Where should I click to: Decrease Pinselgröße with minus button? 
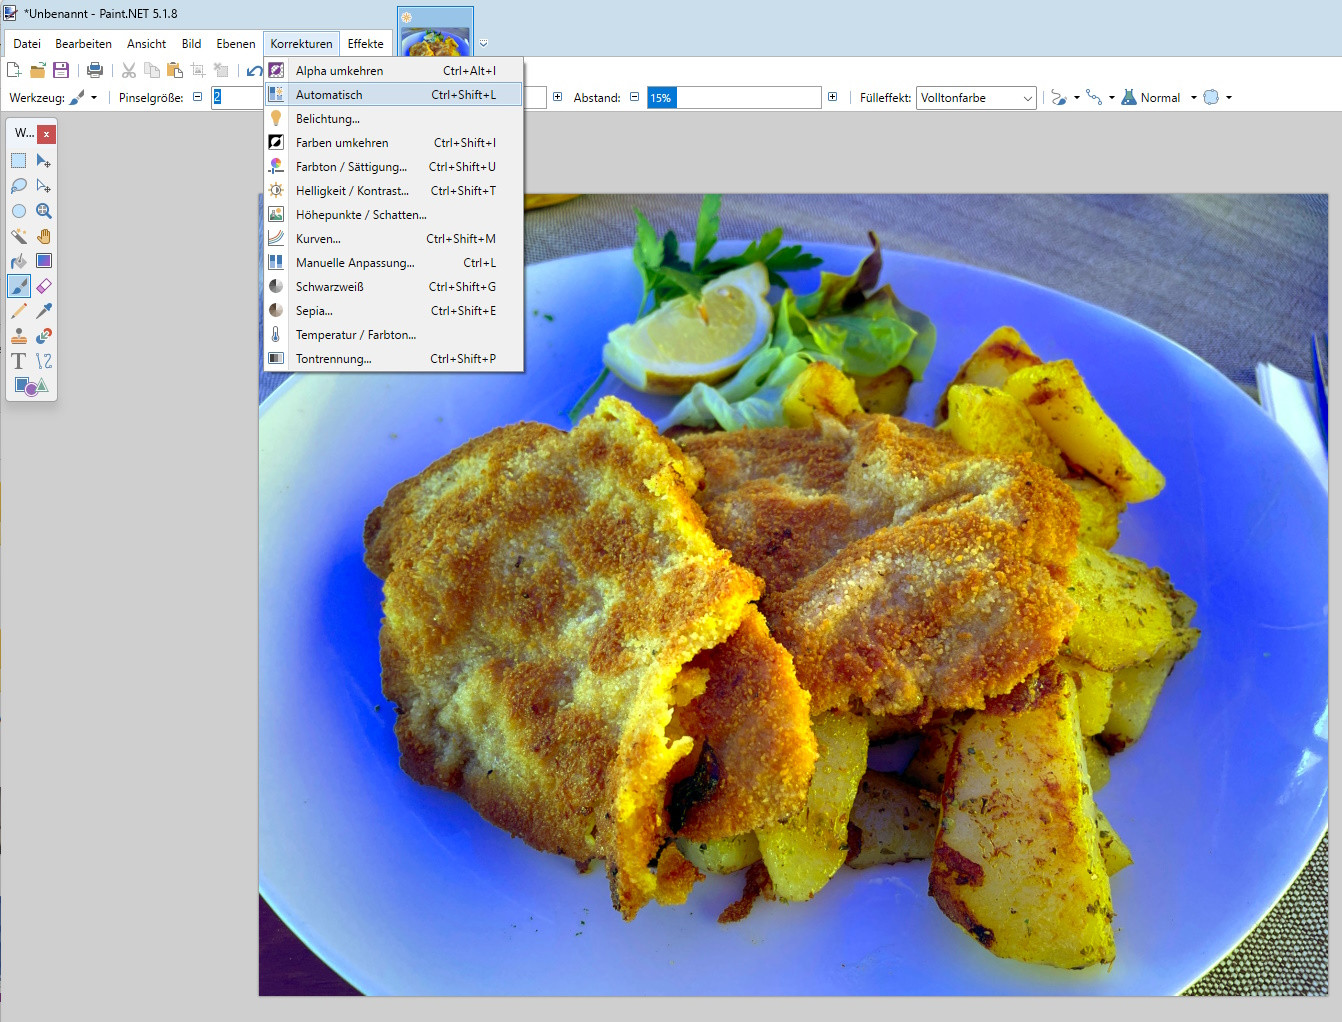pyautogui.click(x=198, y=97)
